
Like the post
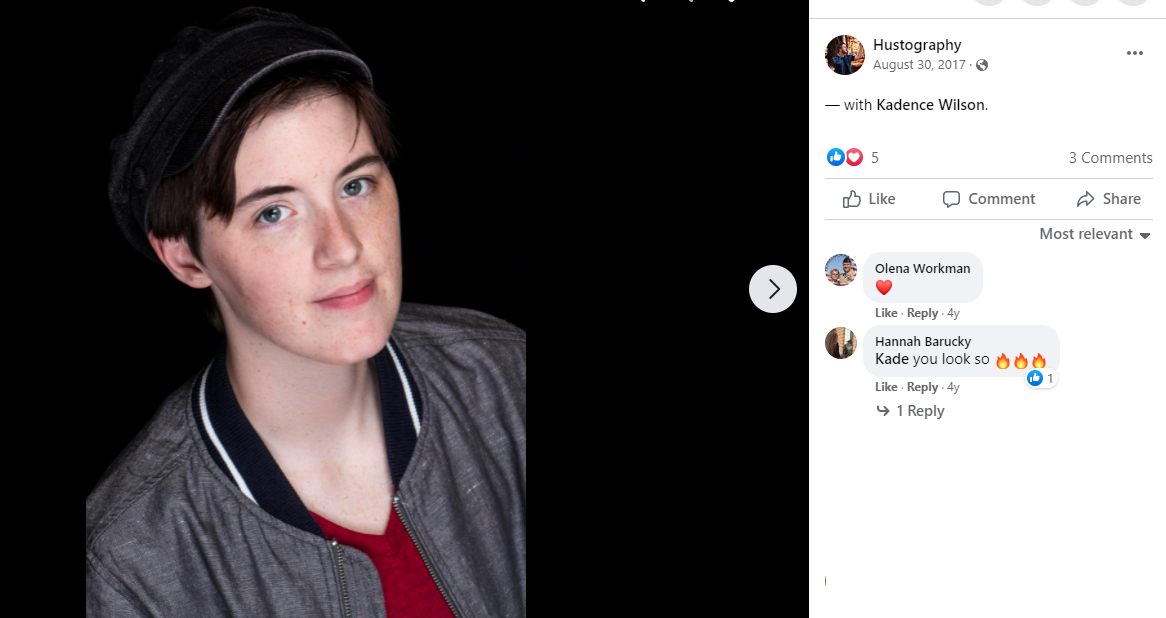869,199
